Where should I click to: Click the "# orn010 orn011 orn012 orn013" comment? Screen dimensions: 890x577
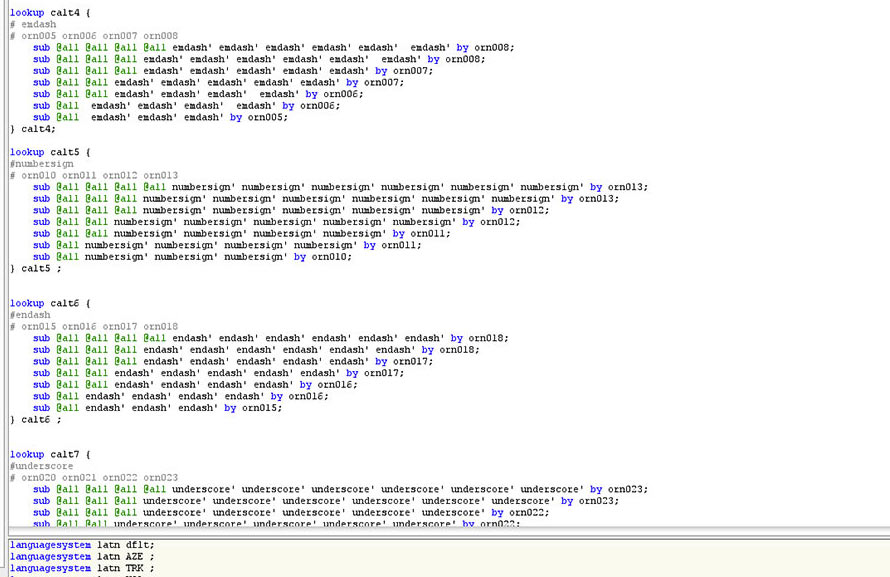tap(94, 175)
